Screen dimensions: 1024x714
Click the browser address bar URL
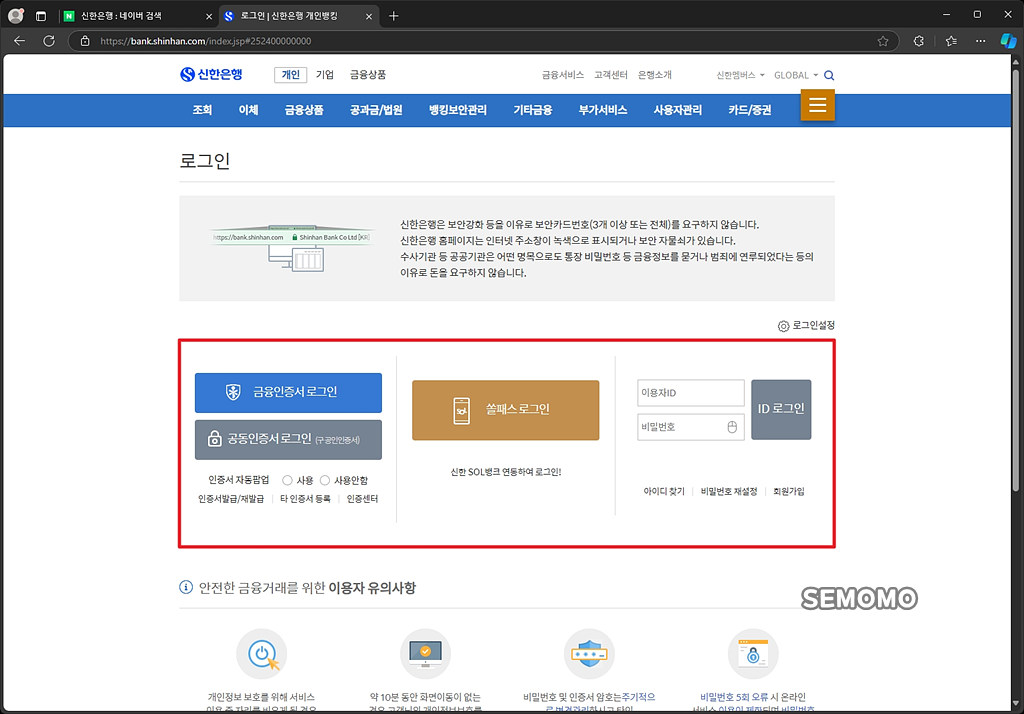[206, 41]
